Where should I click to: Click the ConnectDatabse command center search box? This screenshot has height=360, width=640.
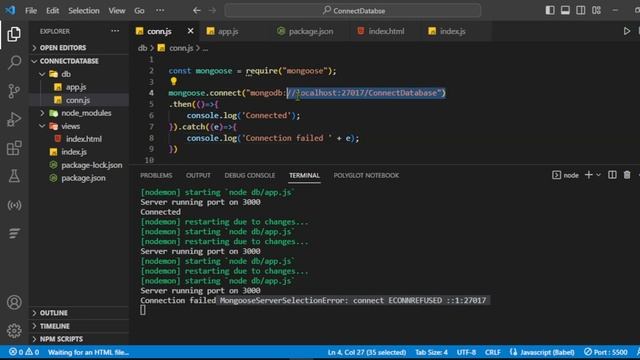coord(353,11)
